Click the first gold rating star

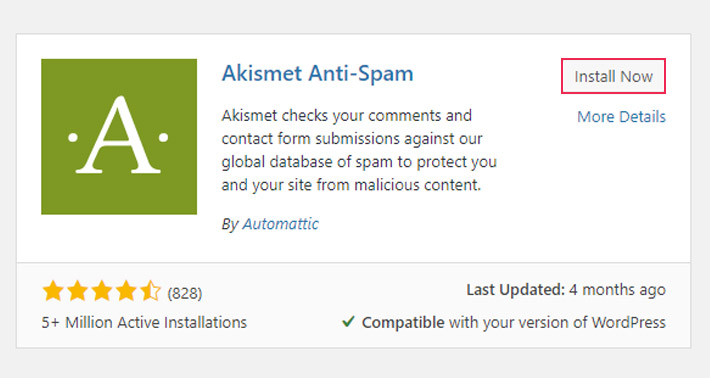pyautogui.click(x=53, y=291)
